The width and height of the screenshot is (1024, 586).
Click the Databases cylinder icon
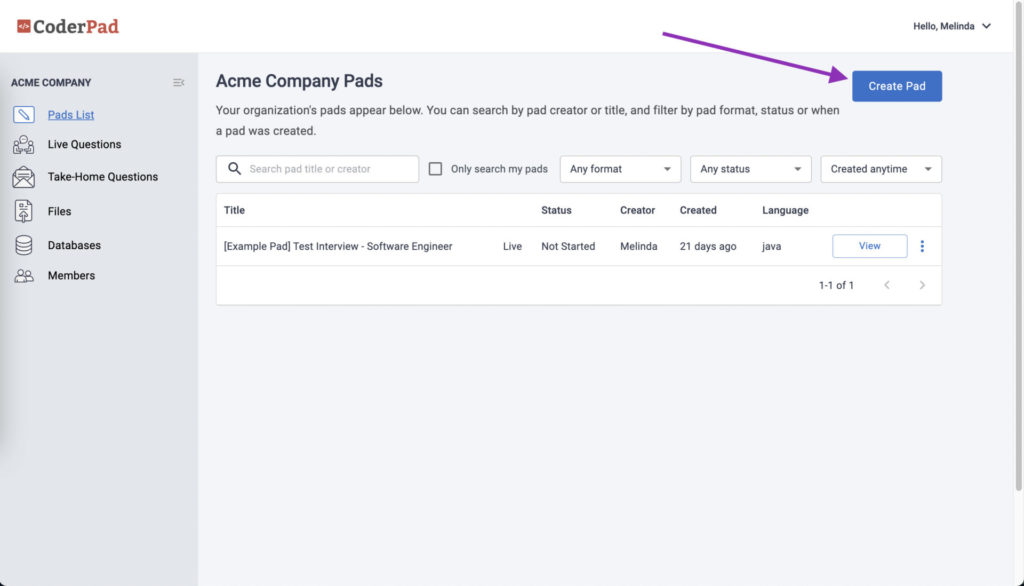point(24,245)
